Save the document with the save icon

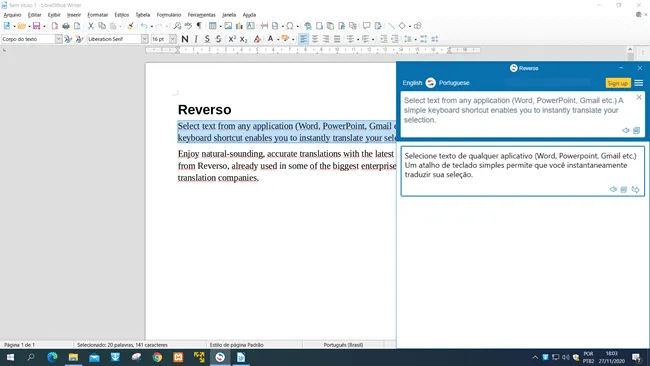pyautogui.click(x=36, y=26)
